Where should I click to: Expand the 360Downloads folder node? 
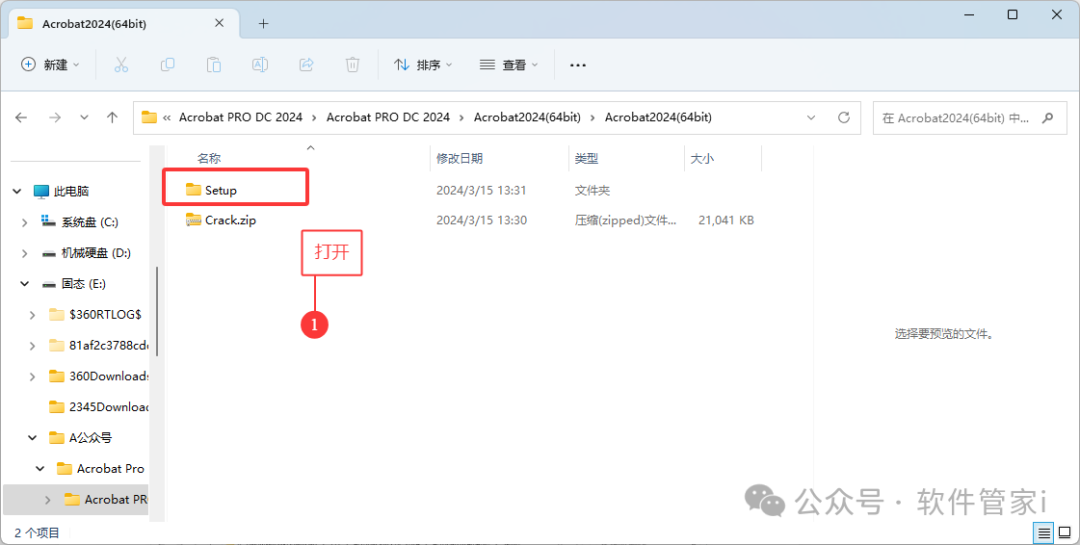32,376
